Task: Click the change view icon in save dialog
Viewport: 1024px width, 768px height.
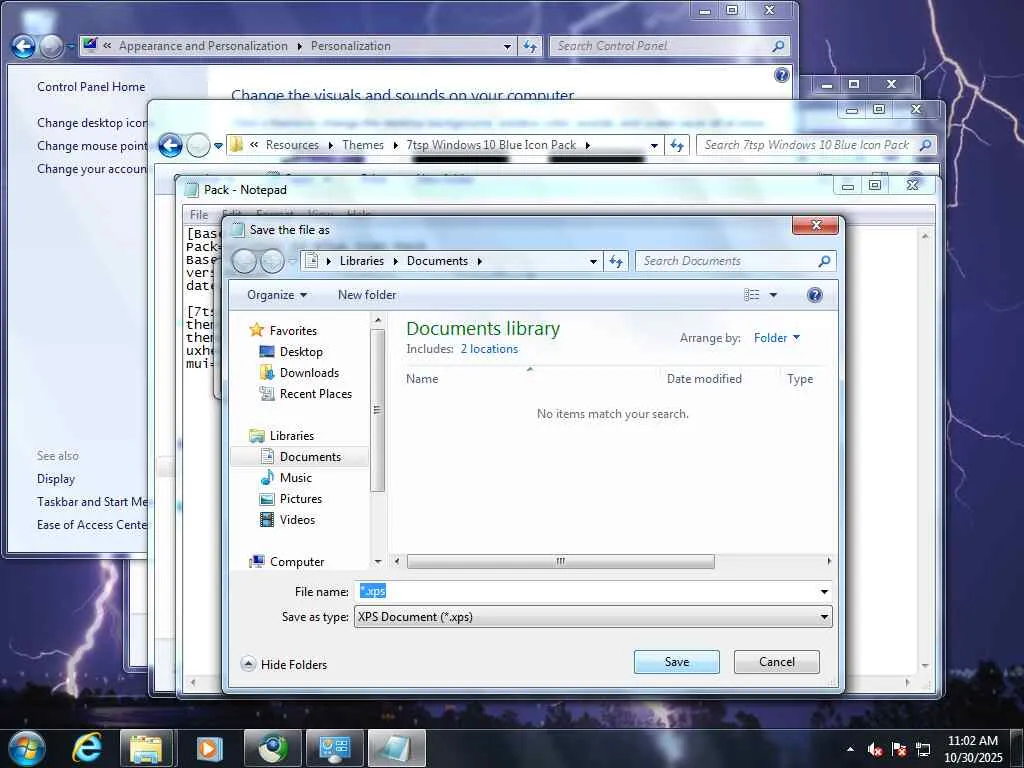Action: 752,295
